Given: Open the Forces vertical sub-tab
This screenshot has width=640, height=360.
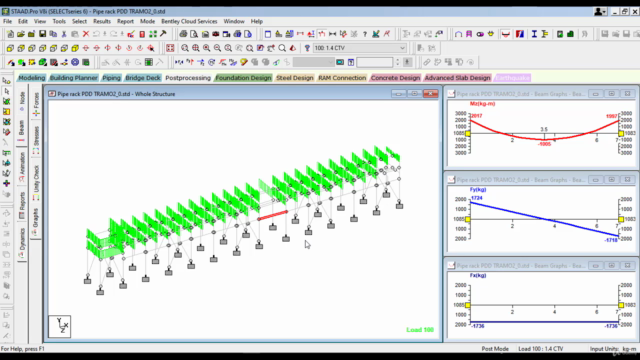Looking at the screenshot, I should [36, 104].
